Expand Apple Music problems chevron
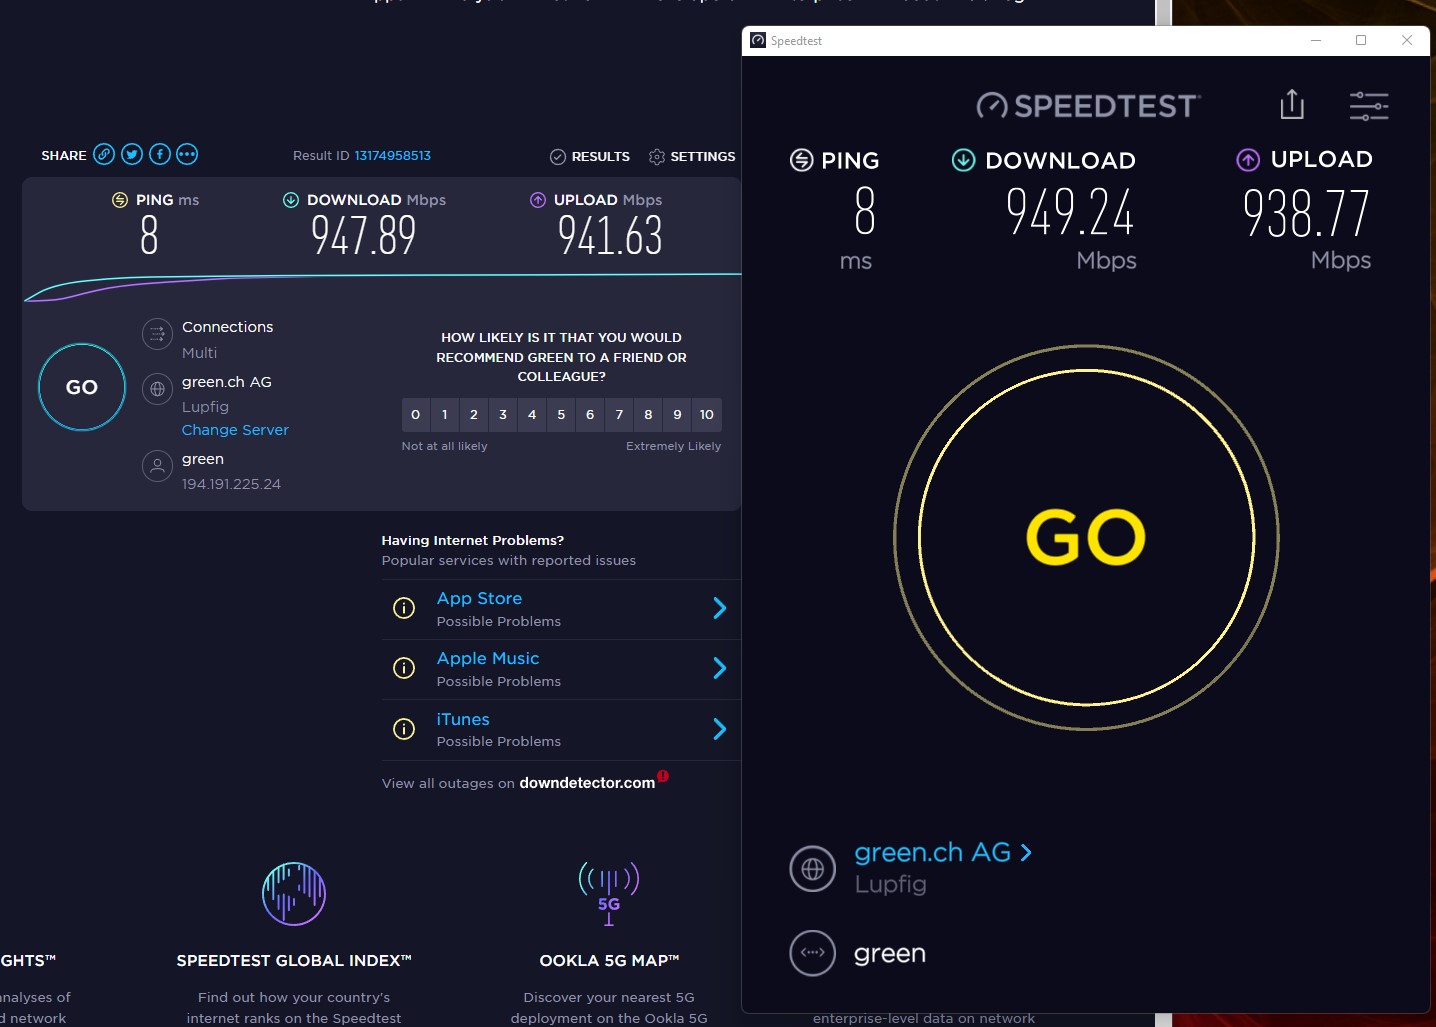The image size is (1436, 1027). point(719,668)
